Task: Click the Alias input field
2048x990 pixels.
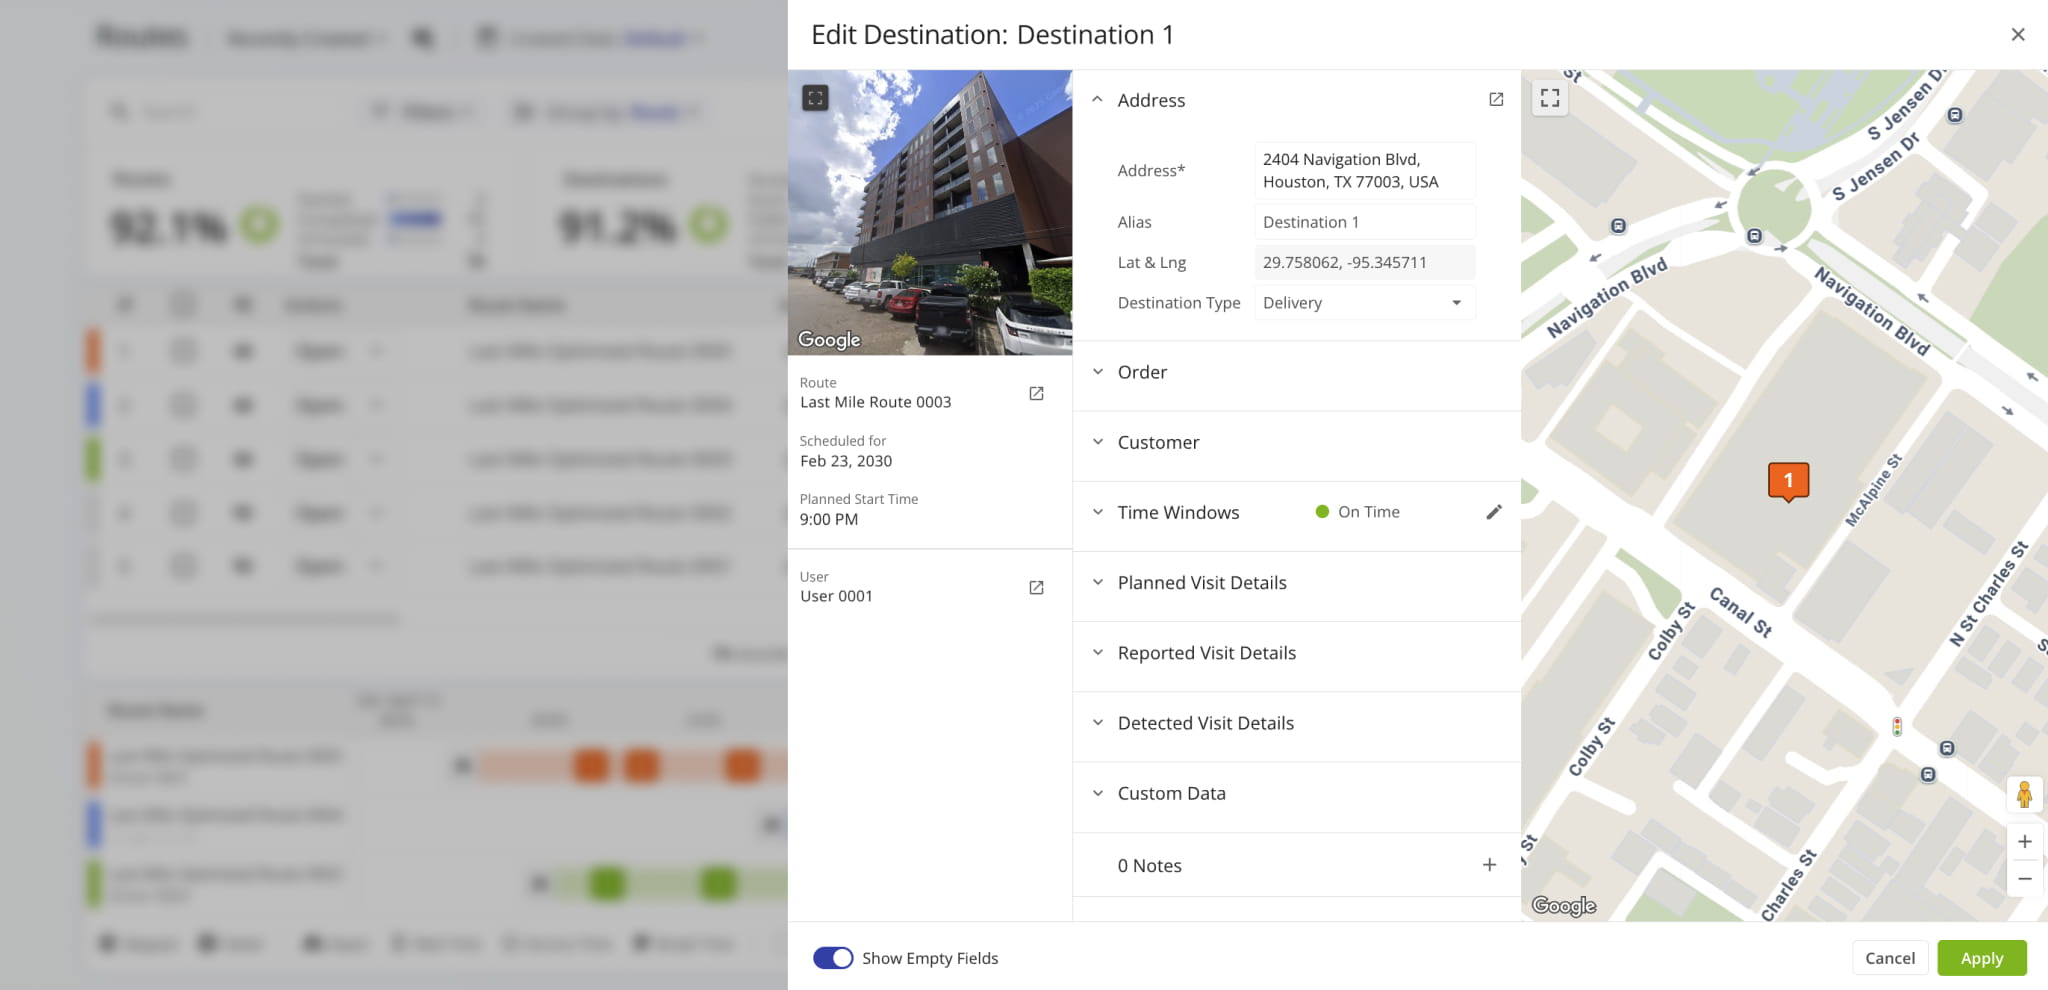Action: pos(1364,222)
